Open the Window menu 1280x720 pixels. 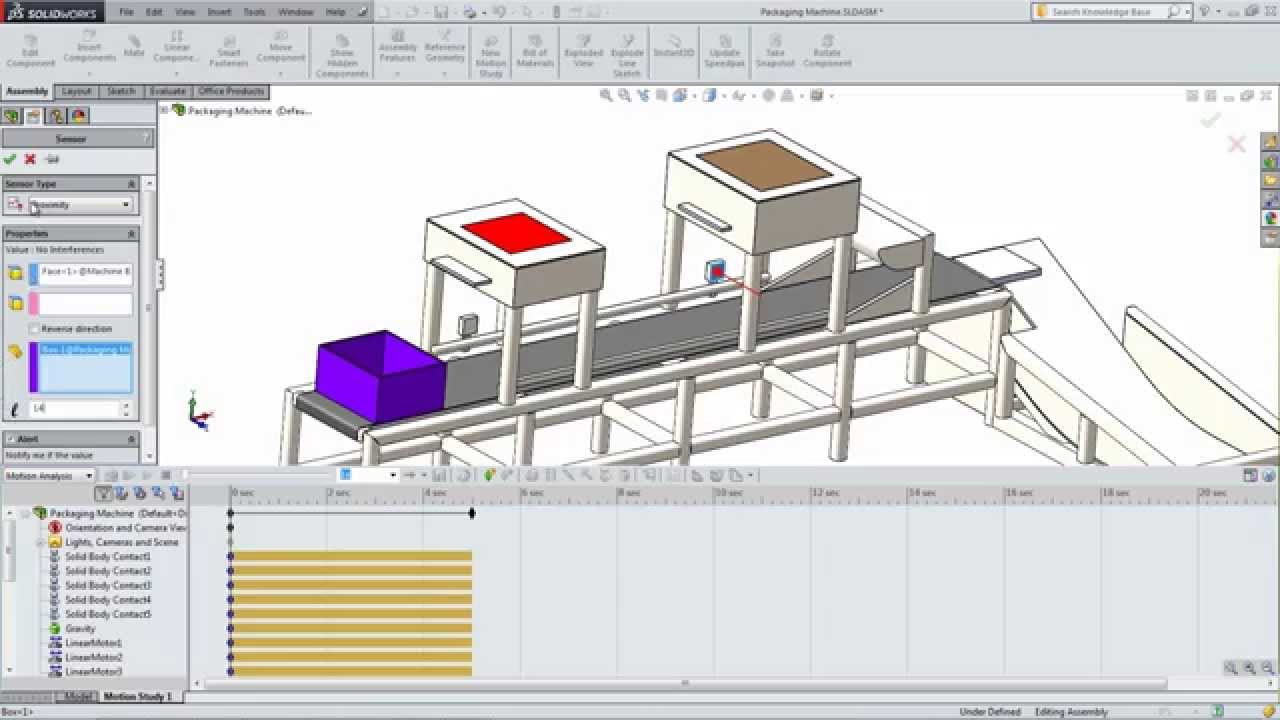295,12
